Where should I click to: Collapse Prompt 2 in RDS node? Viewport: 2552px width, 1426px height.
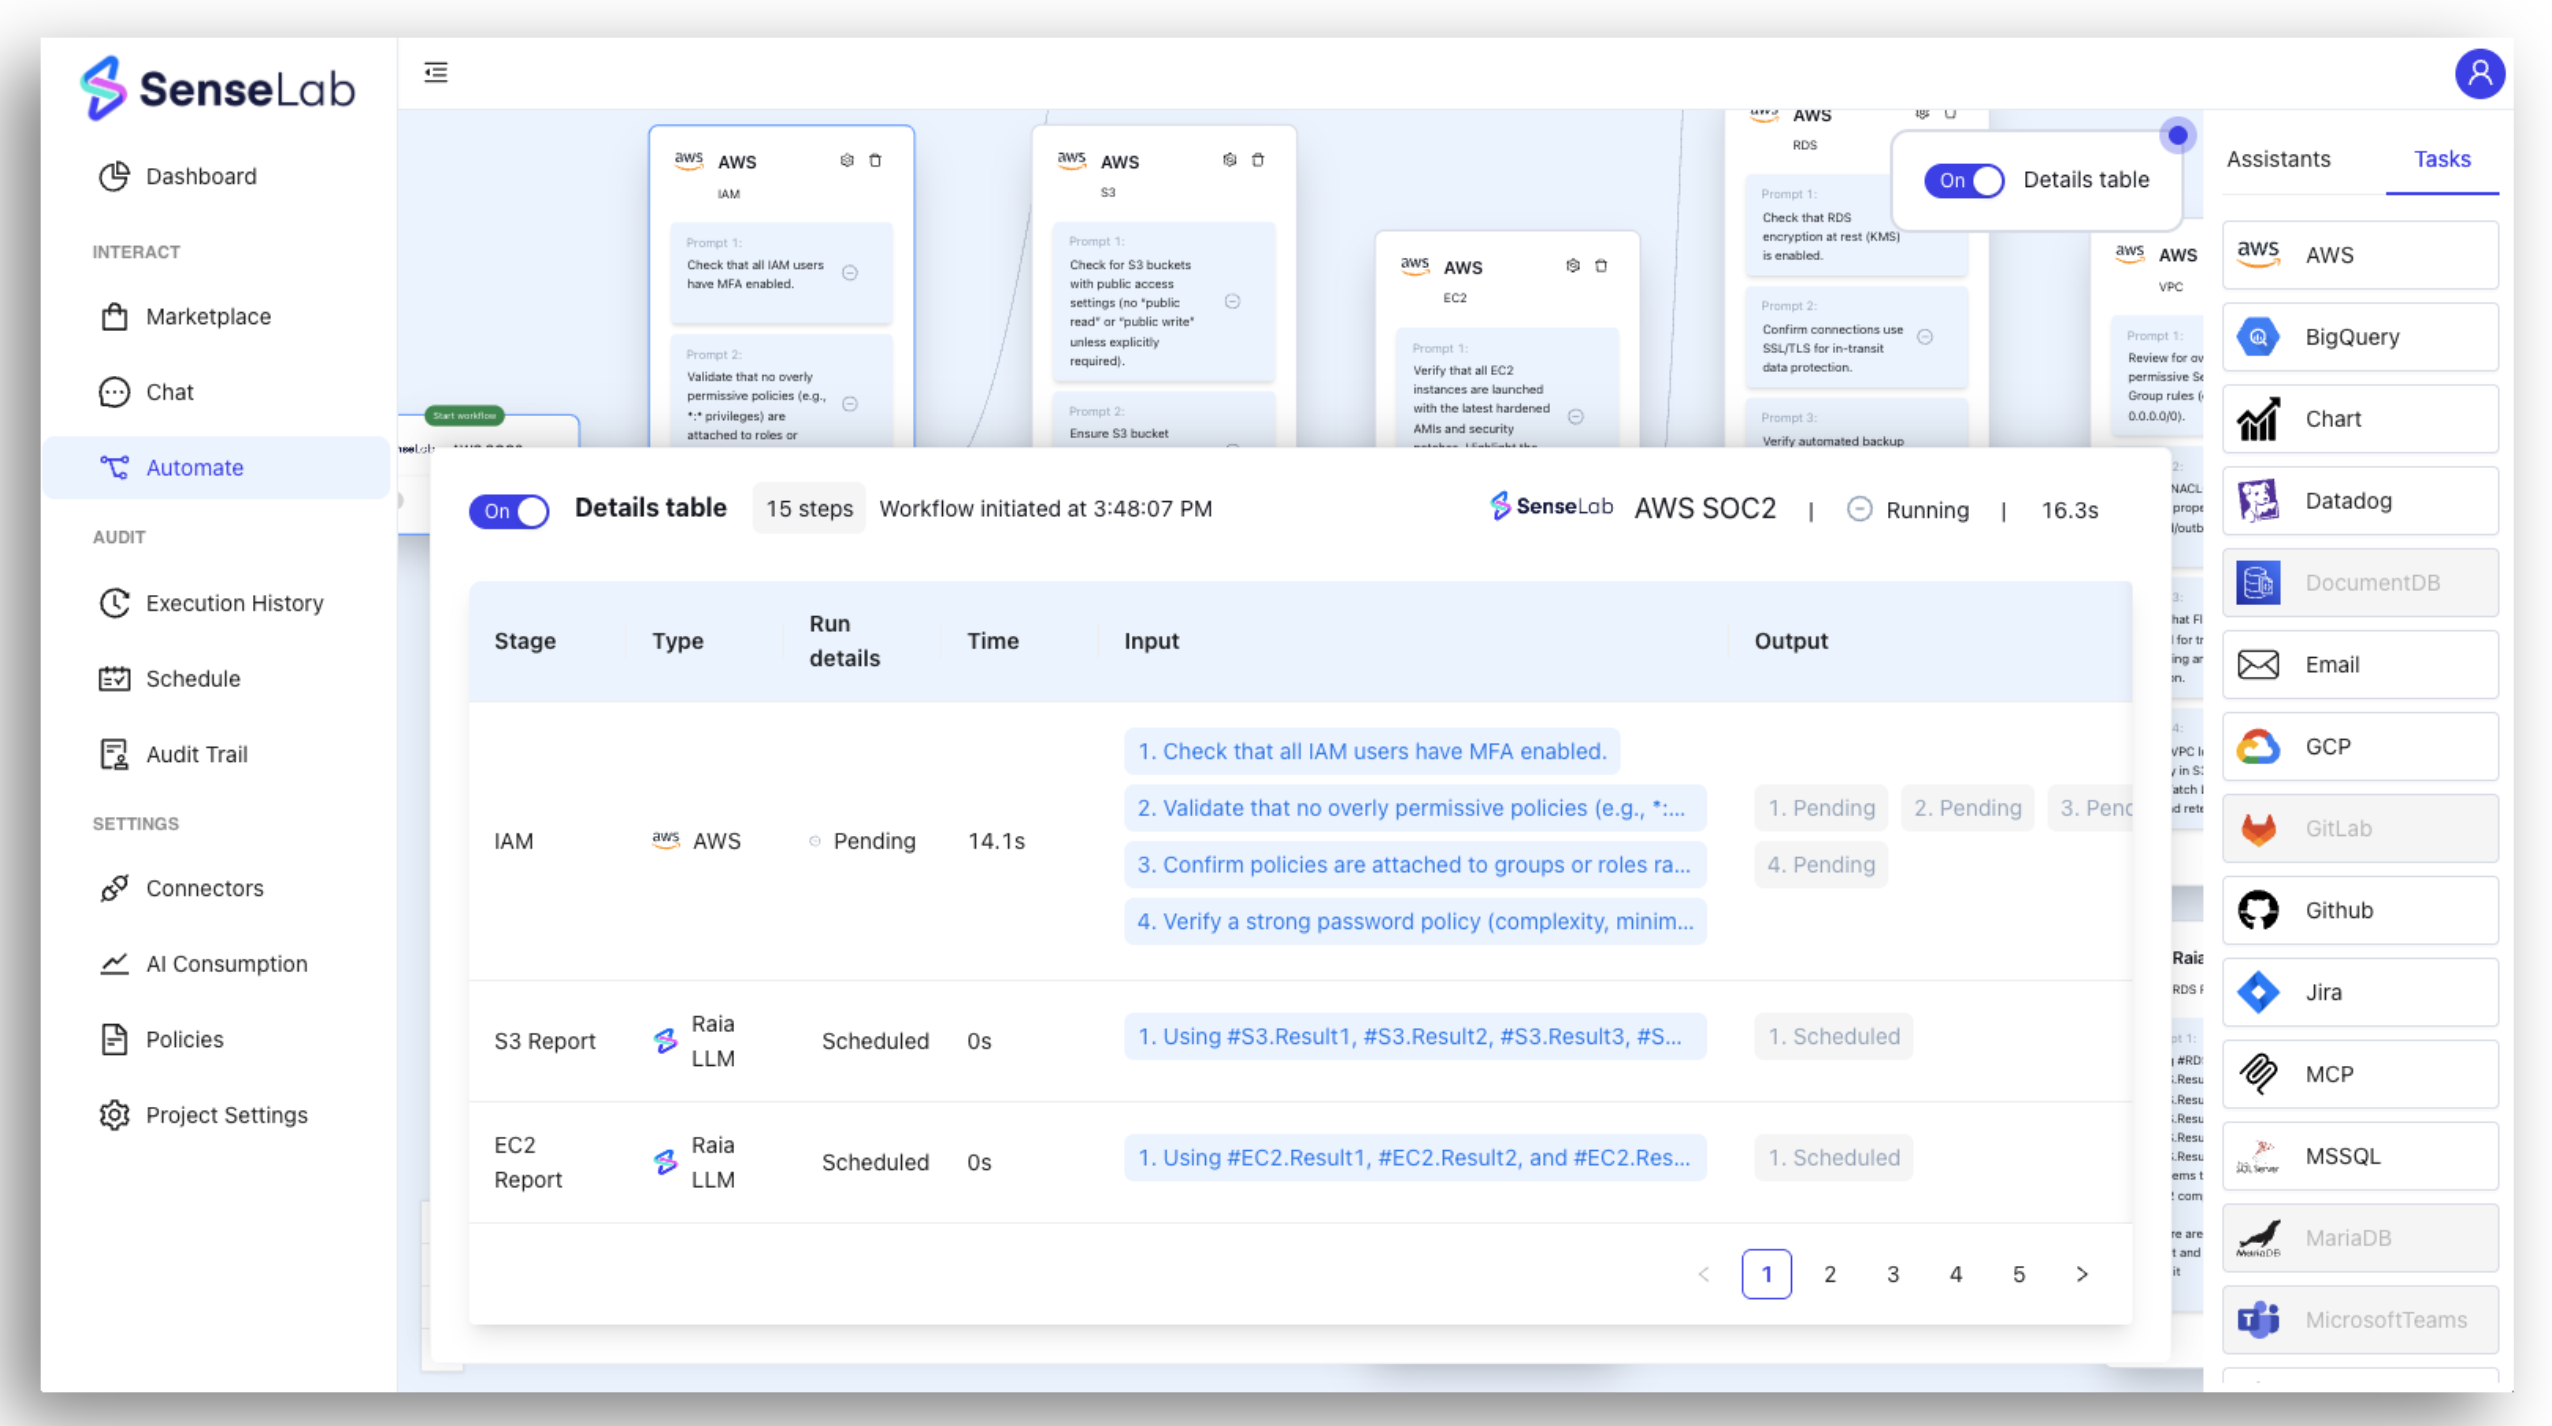pos(1925,337)
